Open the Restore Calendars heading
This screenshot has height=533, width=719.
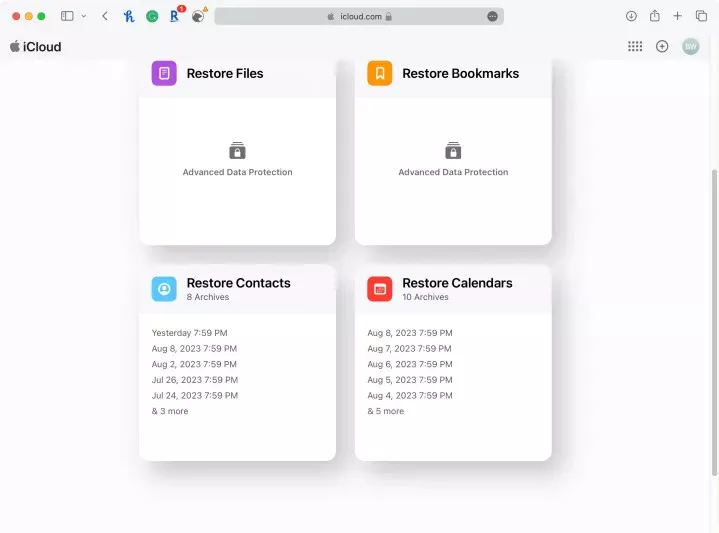(x=458, y=283)
